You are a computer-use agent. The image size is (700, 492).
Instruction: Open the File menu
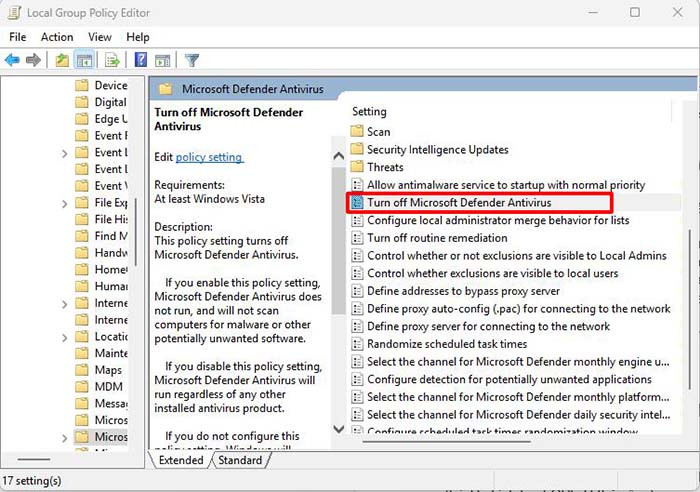point(17,37)
